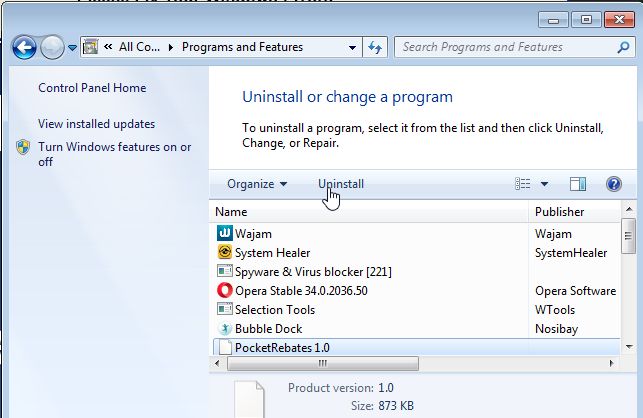
Task: Sort by the Name column header
Action: pyautogui.click(x=231, y=212)
